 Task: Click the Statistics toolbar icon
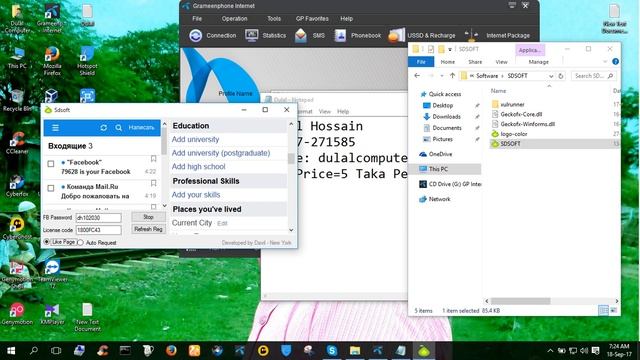click(251, 36)
